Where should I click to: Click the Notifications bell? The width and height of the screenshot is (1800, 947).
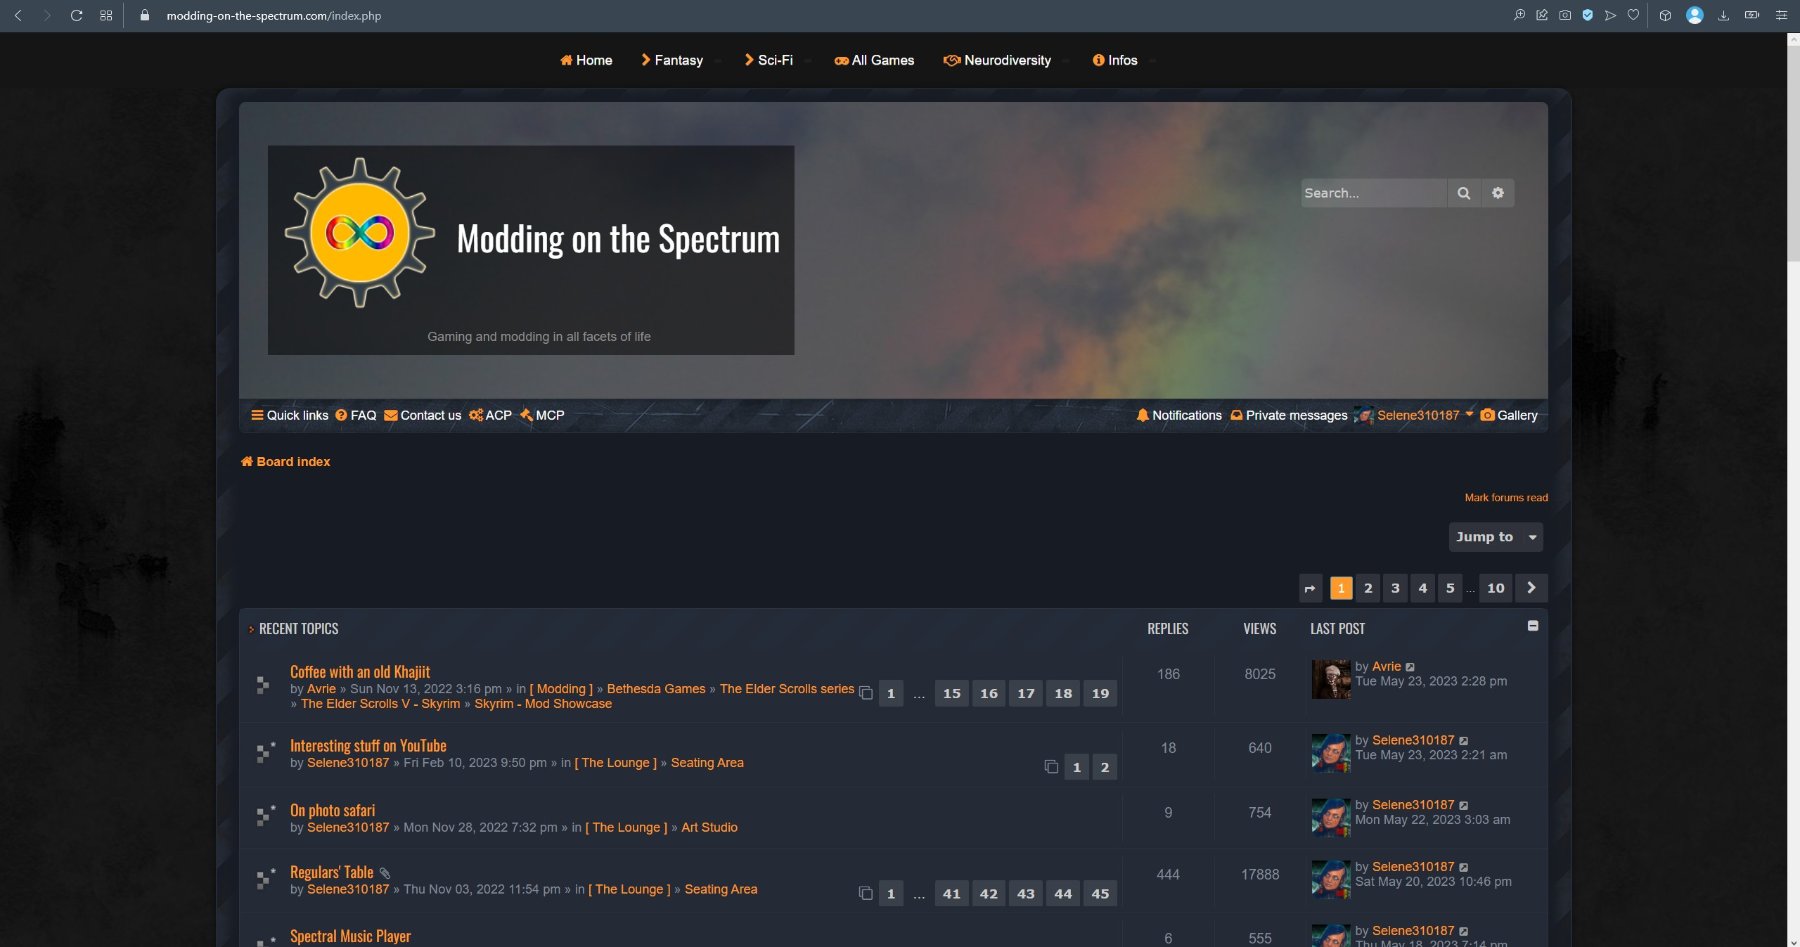coord(1179,415)
